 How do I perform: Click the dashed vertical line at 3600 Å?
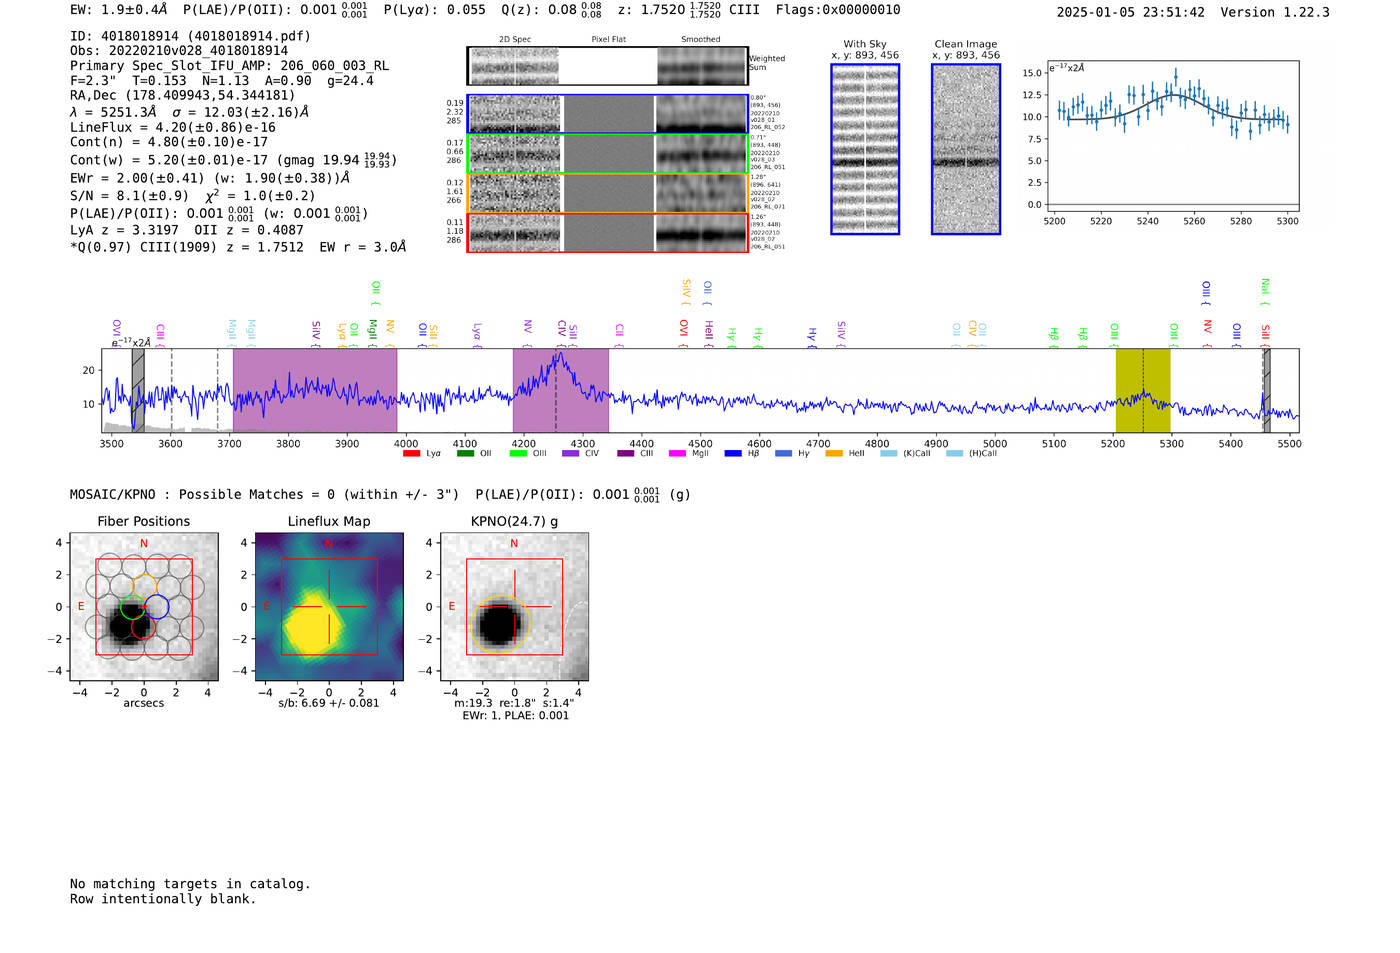click(x=171, y=390)
